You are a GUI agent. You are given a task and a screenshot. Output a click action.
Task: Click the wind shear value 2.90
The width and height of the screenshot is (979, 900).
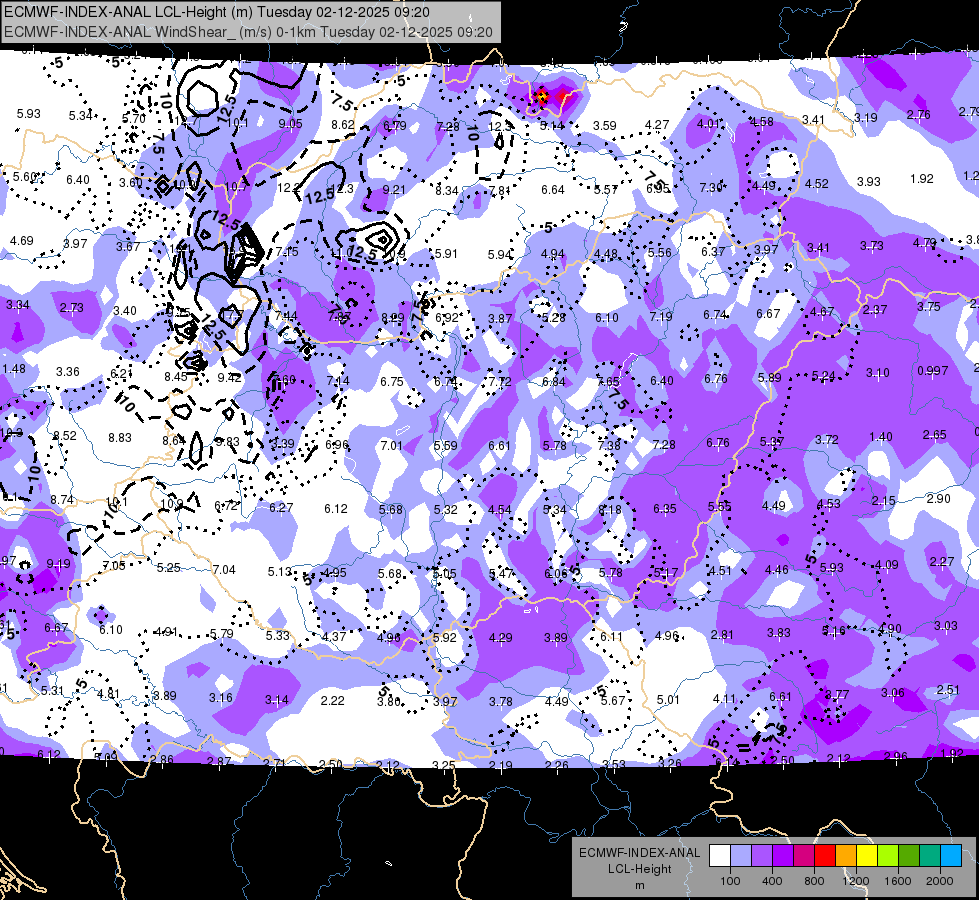click(x=938, y=498)
